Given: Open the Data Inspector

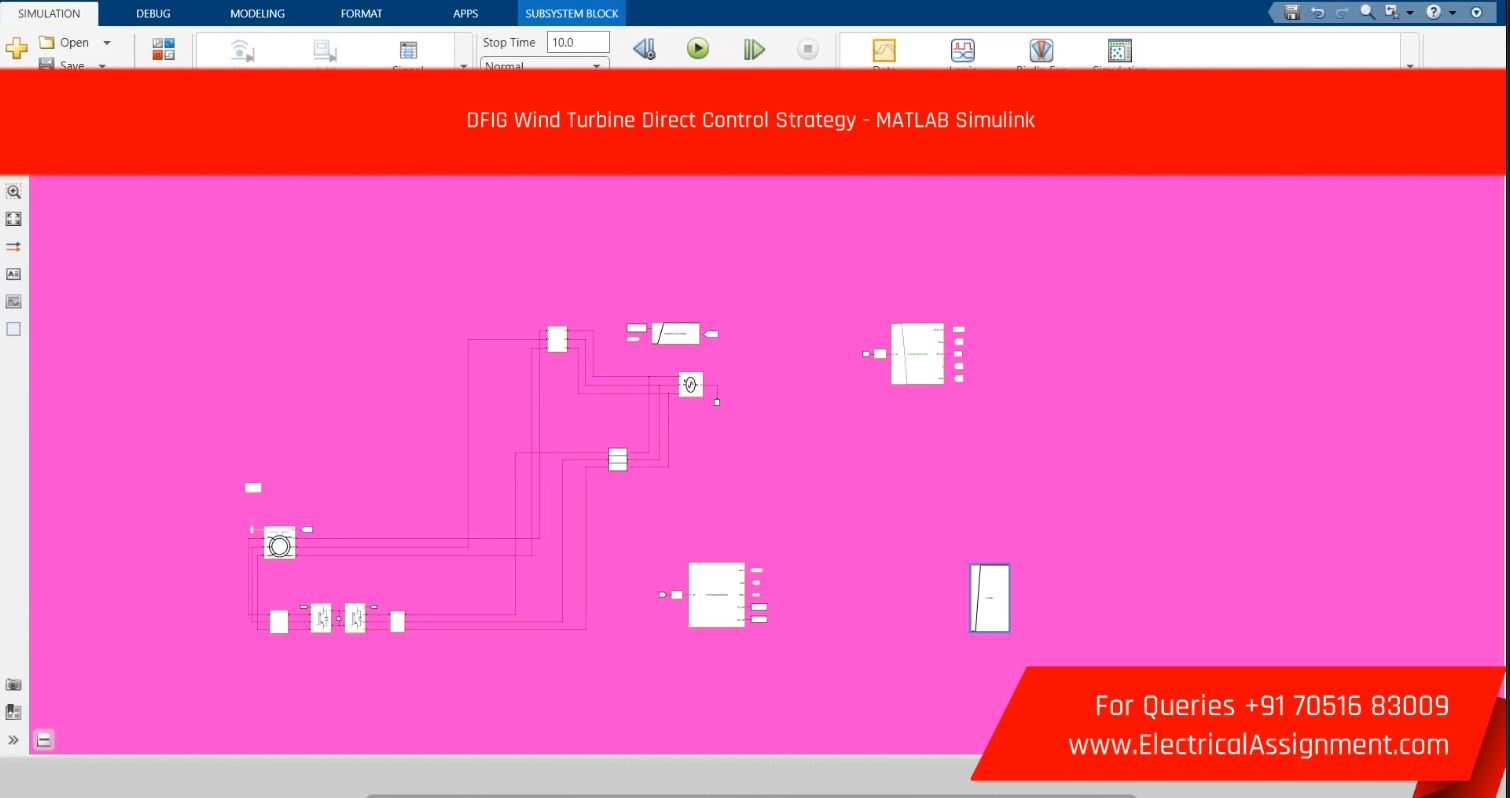Looking at the screenshot, I should point(884,52).
